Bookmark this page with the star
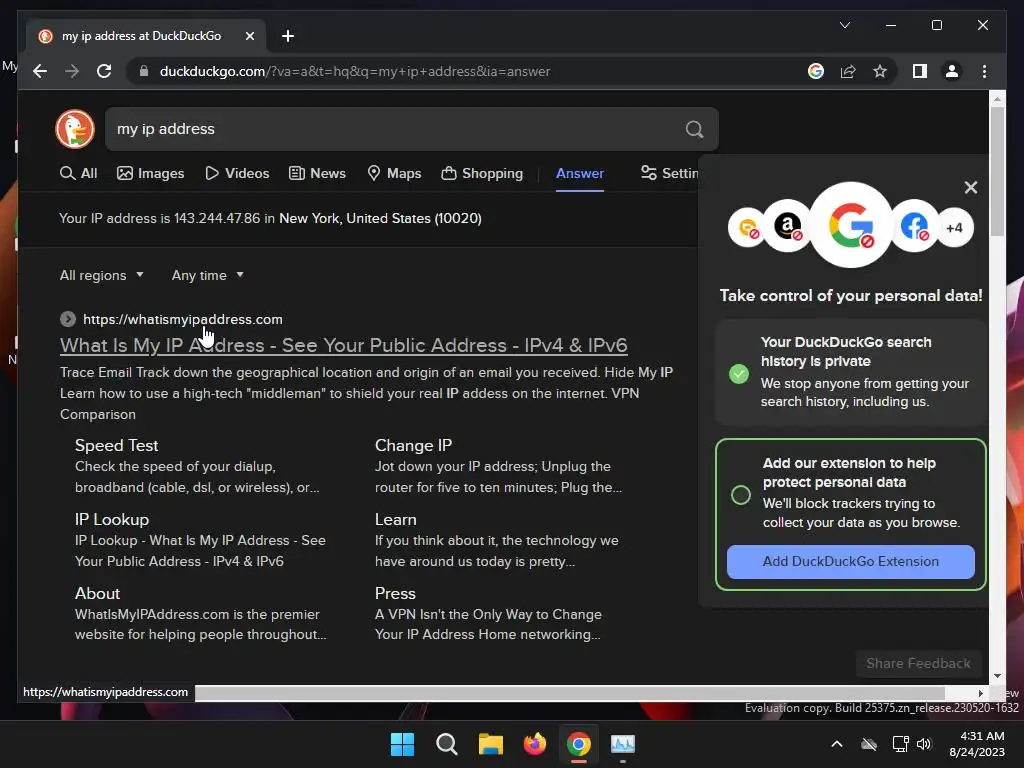Image resolution: width=1024 pixels, height=768 pixels. click(x=880, y=71)
